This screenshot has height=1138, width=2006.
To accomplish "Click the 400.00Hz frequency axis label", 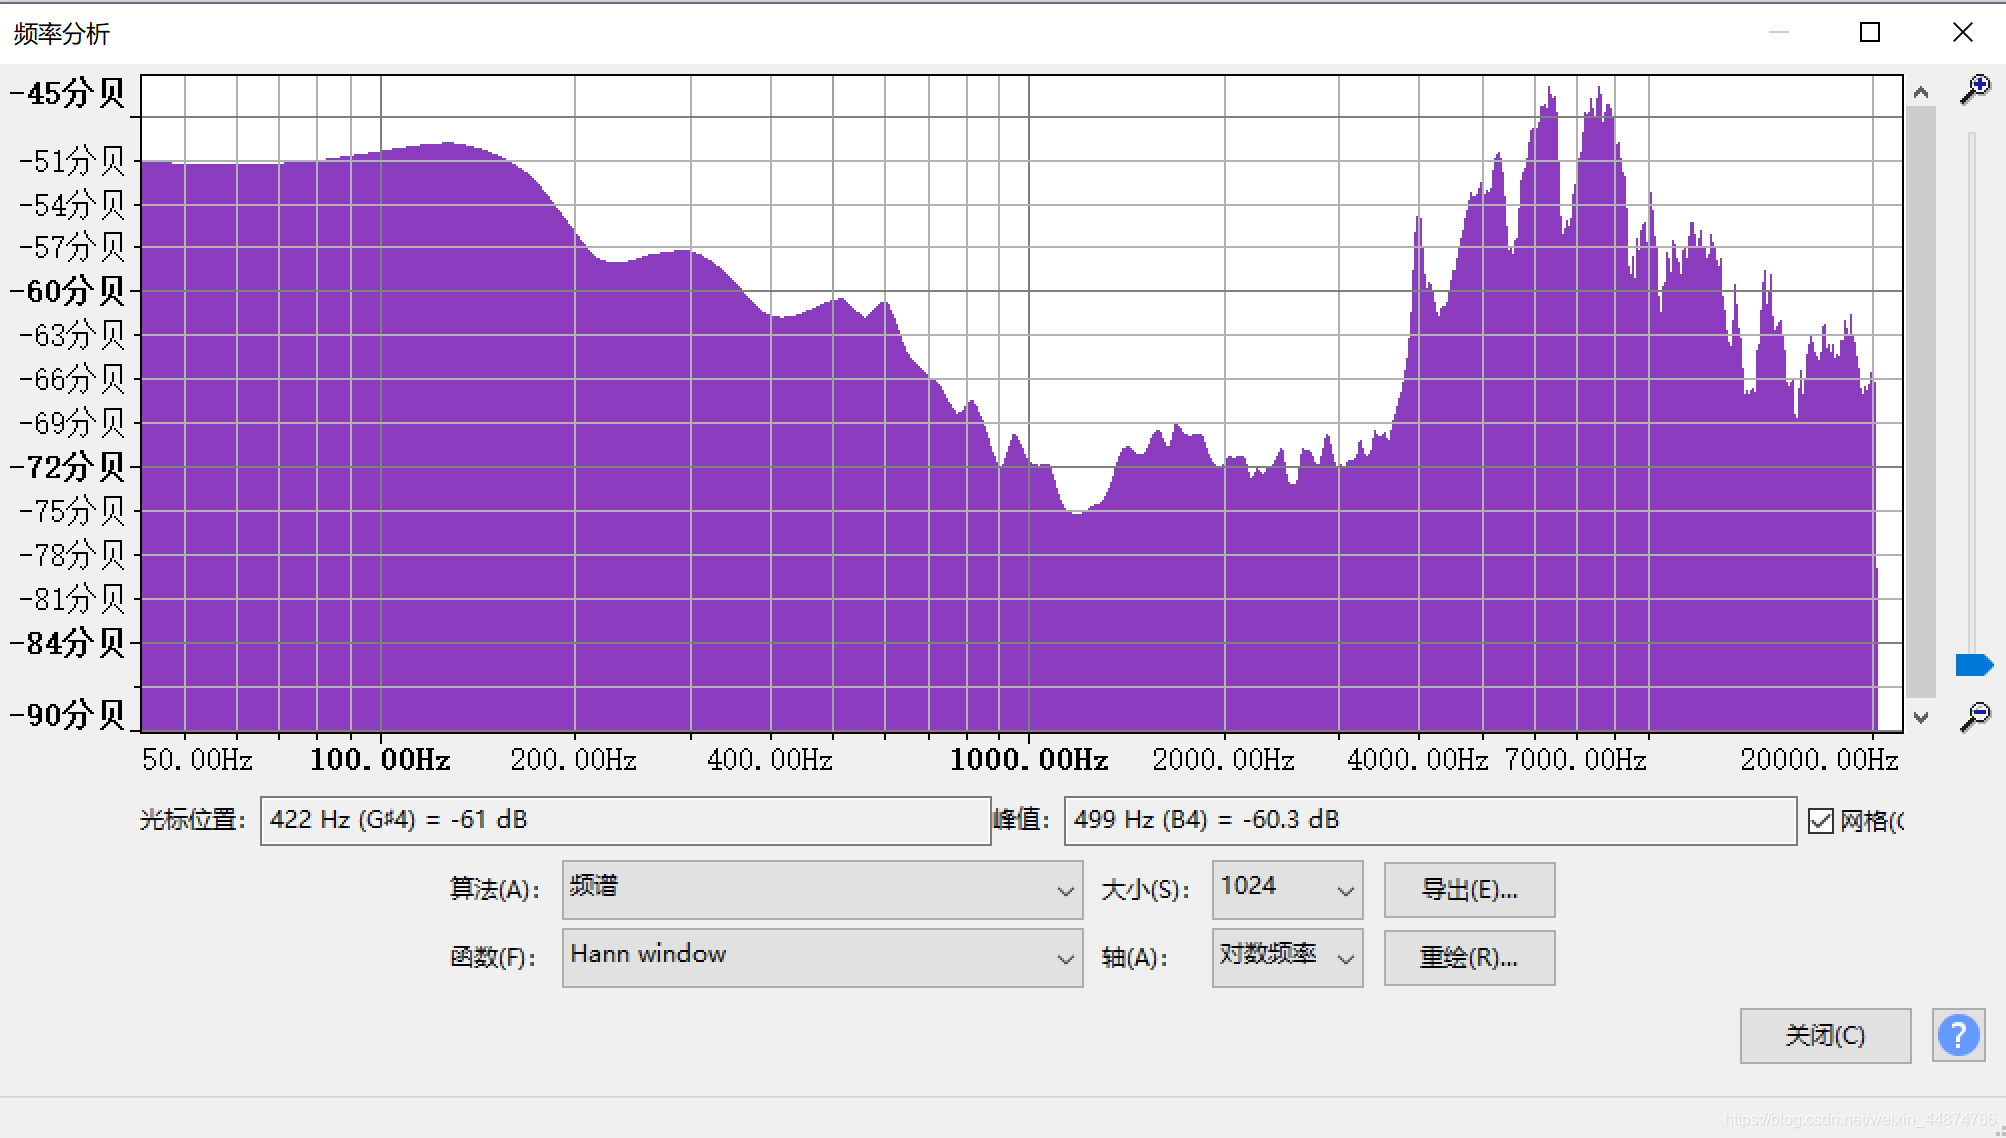I will tap(769, 760).
